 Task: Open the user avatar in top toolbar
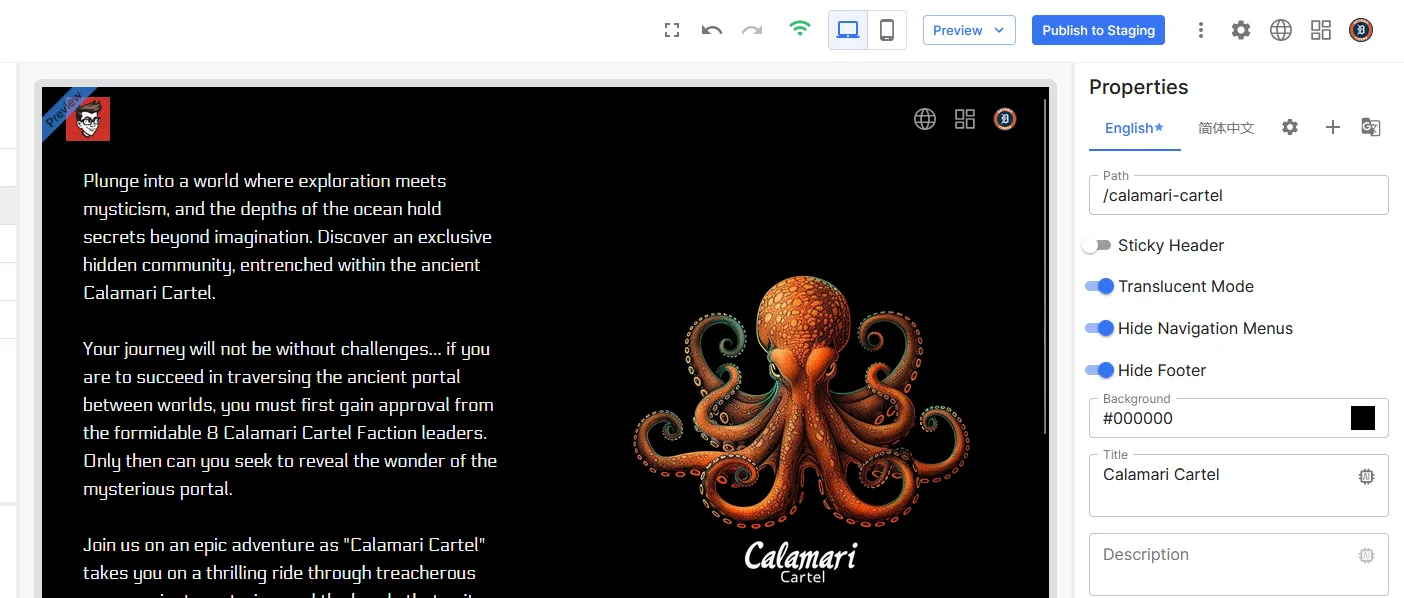[x=1361, y=30]
